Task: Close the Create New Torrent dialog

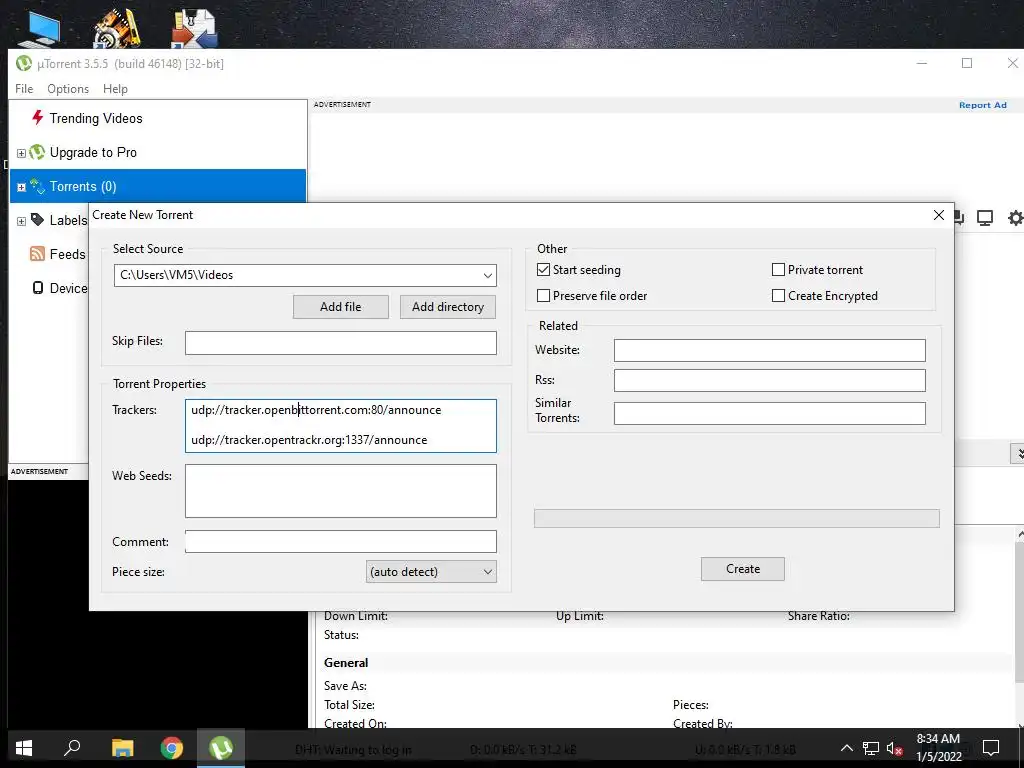Action: click(939, 215)
